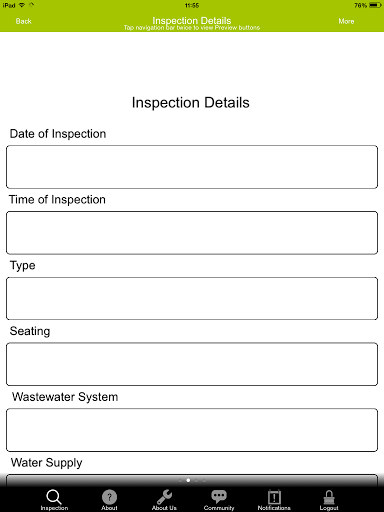Select the Water Supply field

click(192, 480)
